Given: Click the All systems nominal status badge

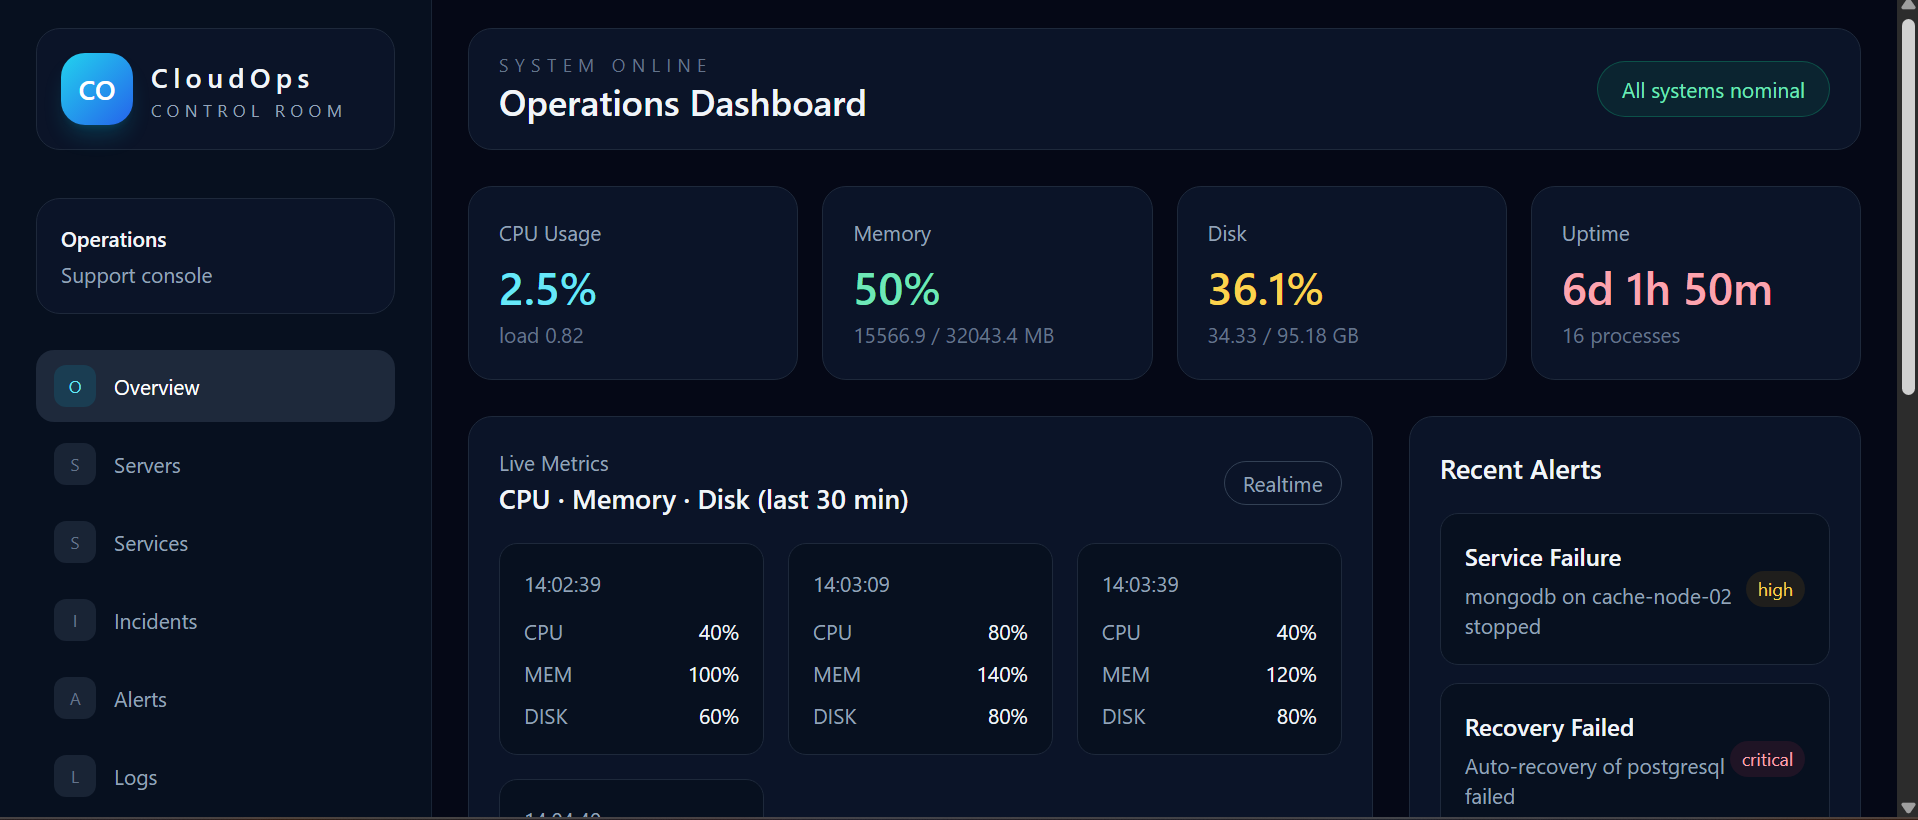Looking at the screenshot, I should [x=1713, y=90].
